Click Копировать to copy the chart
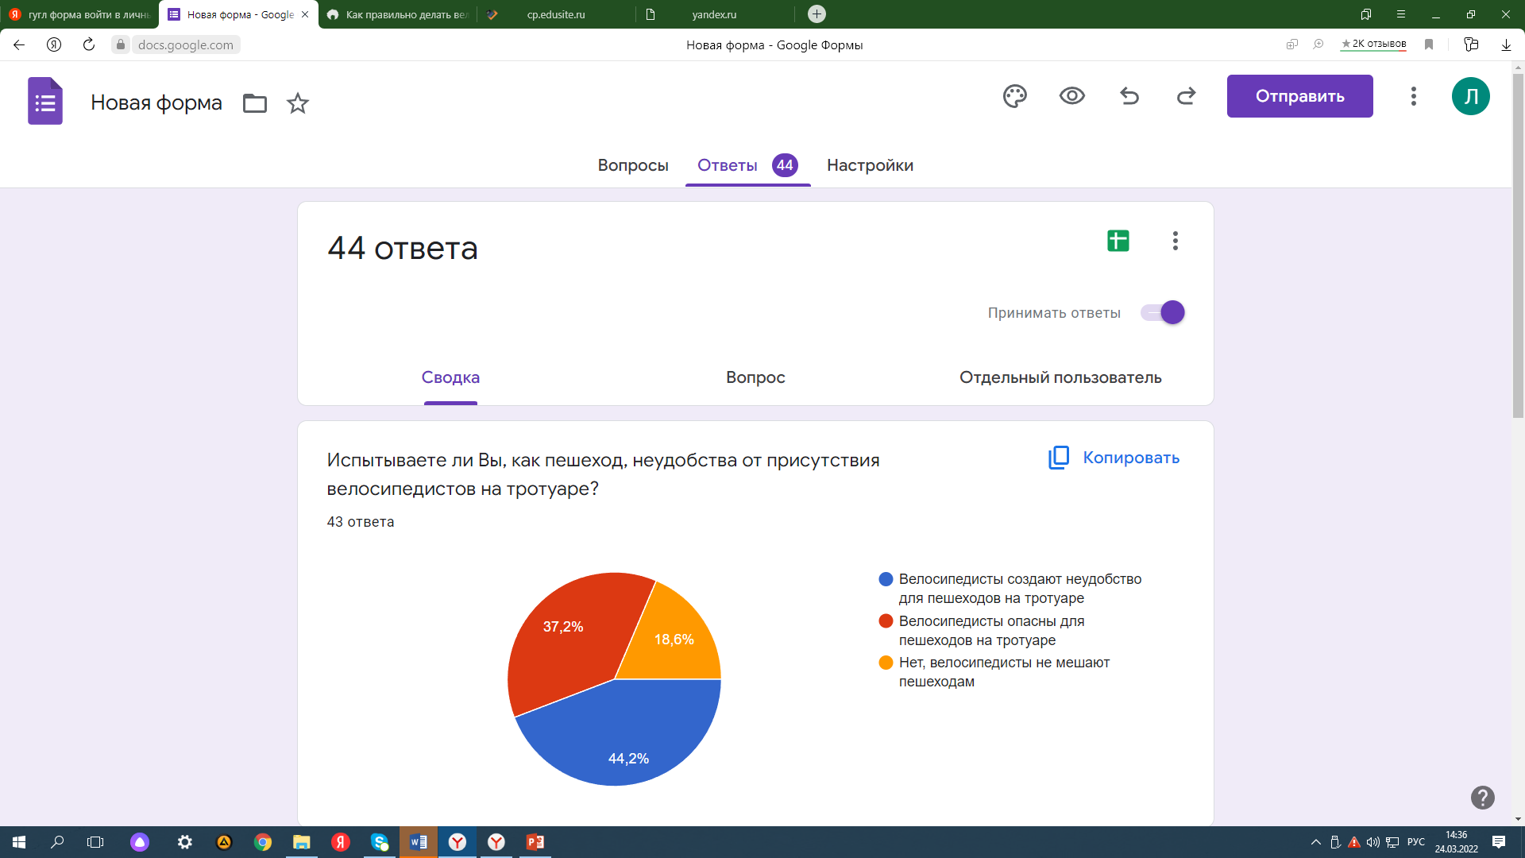Viewport: 1525px width, 858px height. click(x=1114, y=458)
